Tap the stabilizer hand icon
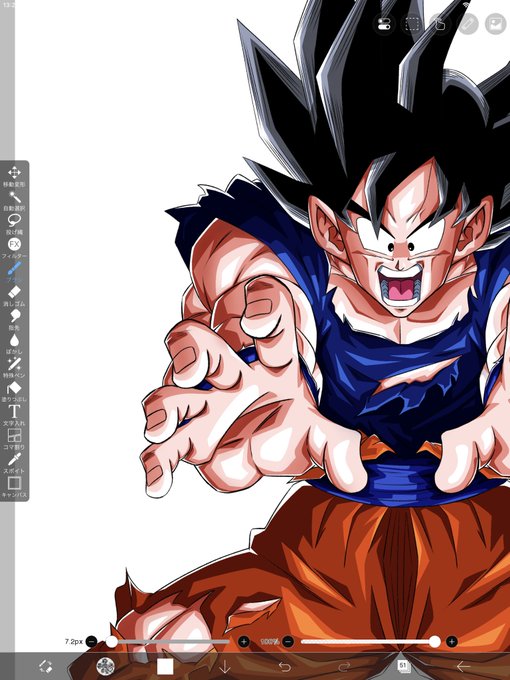Screen dimensions: 510x680 click(x=440, y=24)
